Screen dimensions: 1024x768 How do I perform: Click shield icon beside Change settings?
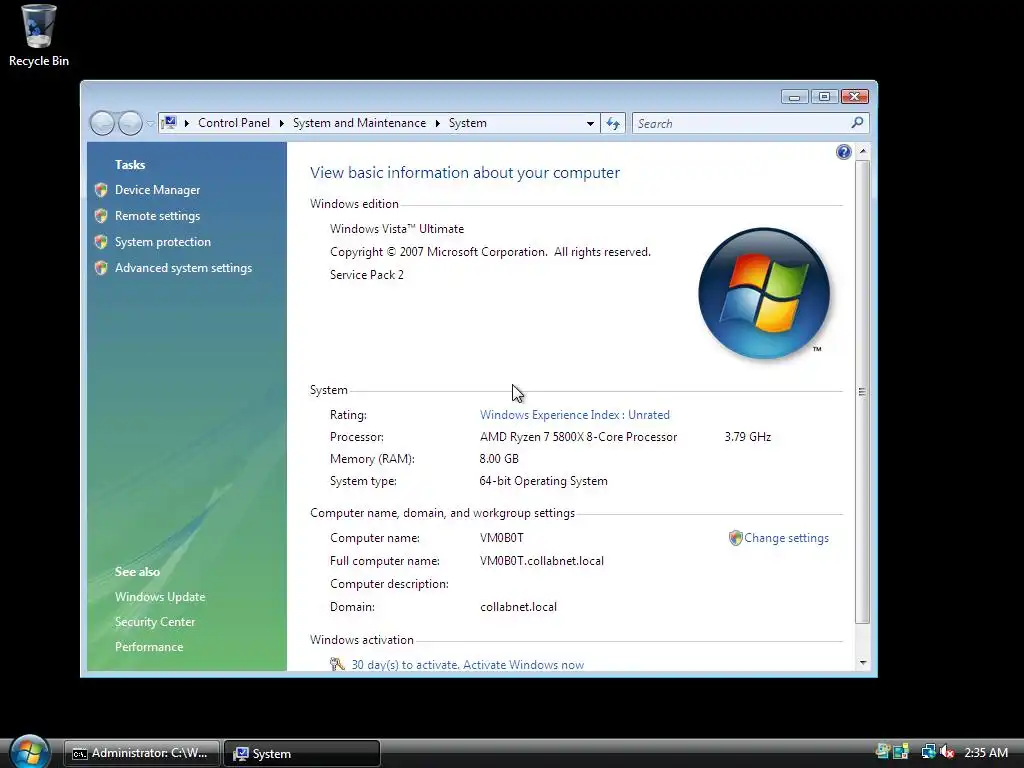pyautogui.click(x=735, y=538)
